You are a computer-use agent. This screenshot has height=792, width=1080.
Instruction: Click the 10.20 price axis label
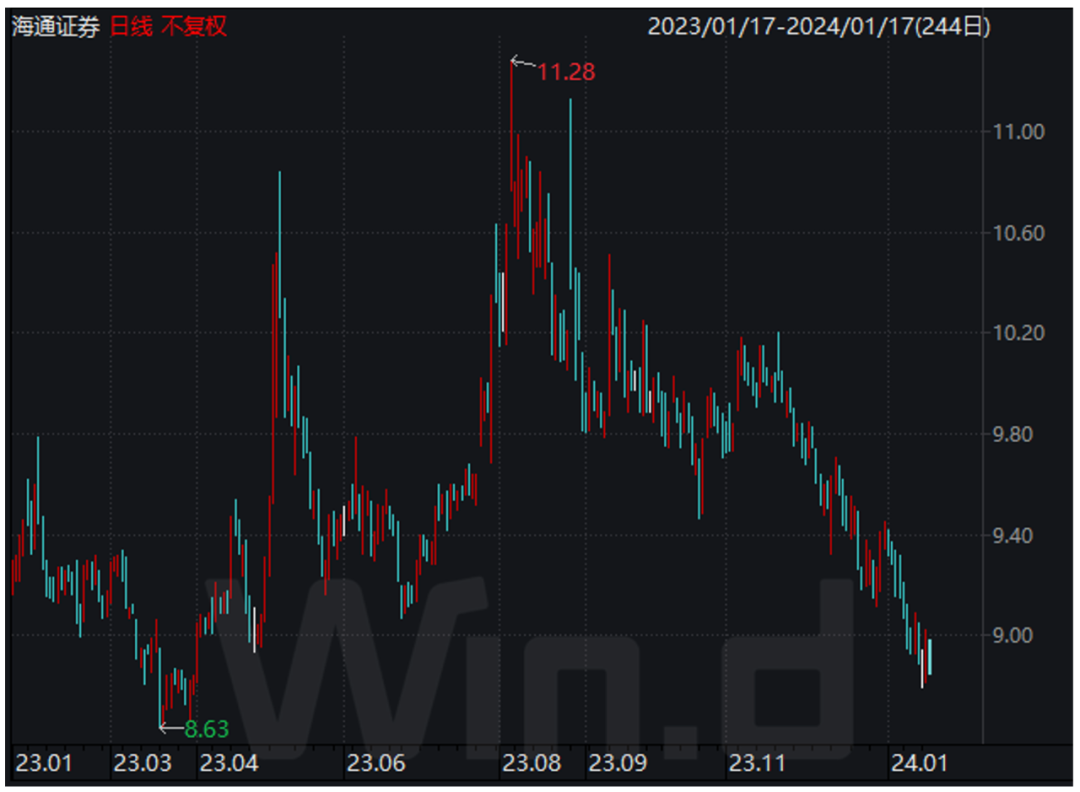(1018, 333)
